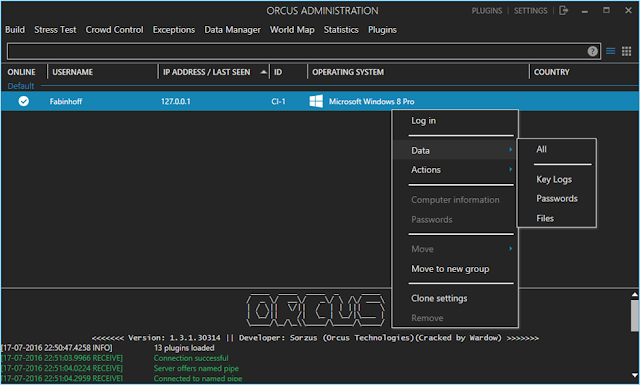The image size is (640, 385).
Task: Open the World Map menu
Action: (x=292, y=30)
